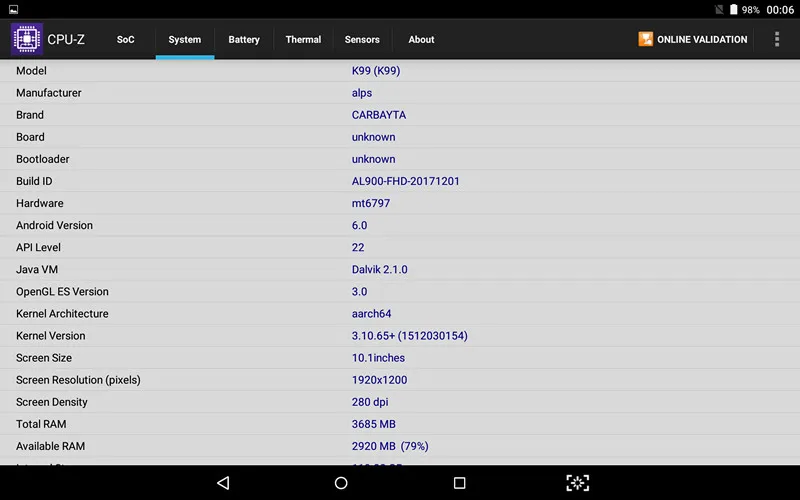Select the Screen Density label
Screen dimensions: 800x500
pos(52,402)
